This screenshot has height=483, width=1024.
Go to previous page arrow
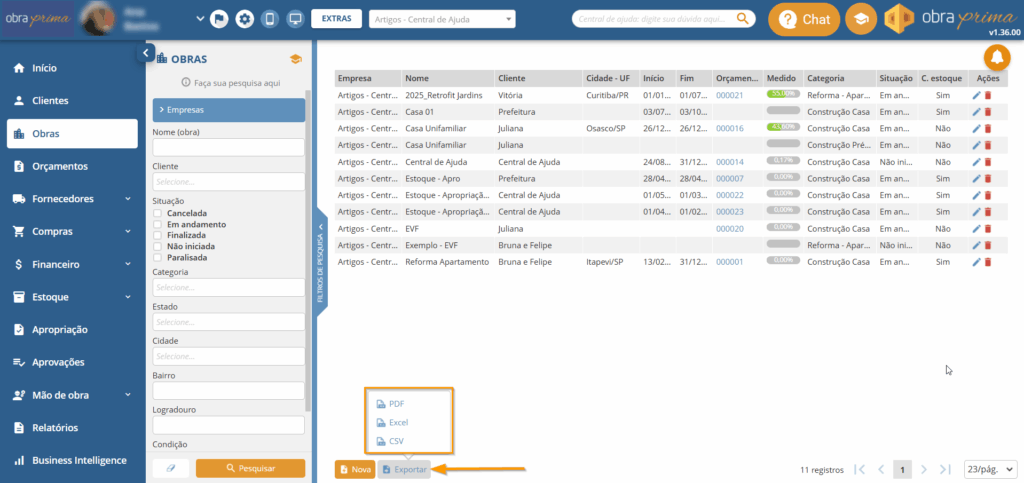click(881, 469)
